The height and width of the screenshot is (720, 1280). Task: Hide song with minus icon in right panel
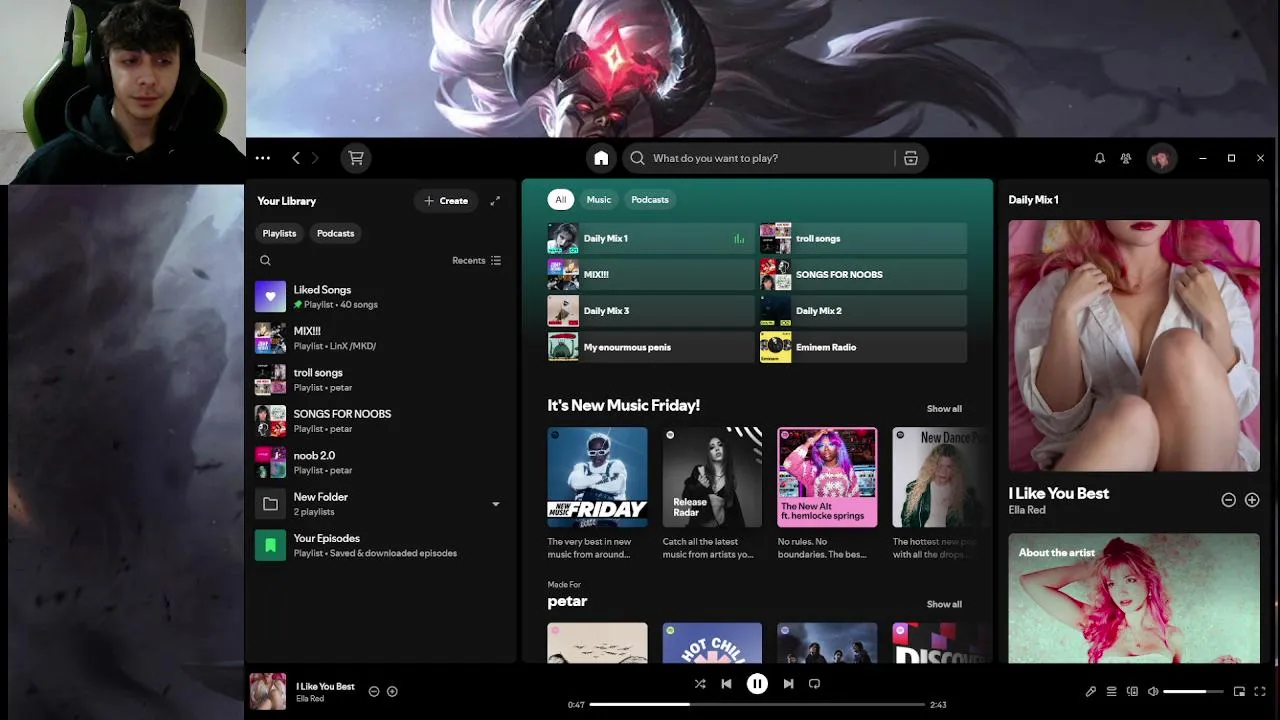click(1229, 500)
